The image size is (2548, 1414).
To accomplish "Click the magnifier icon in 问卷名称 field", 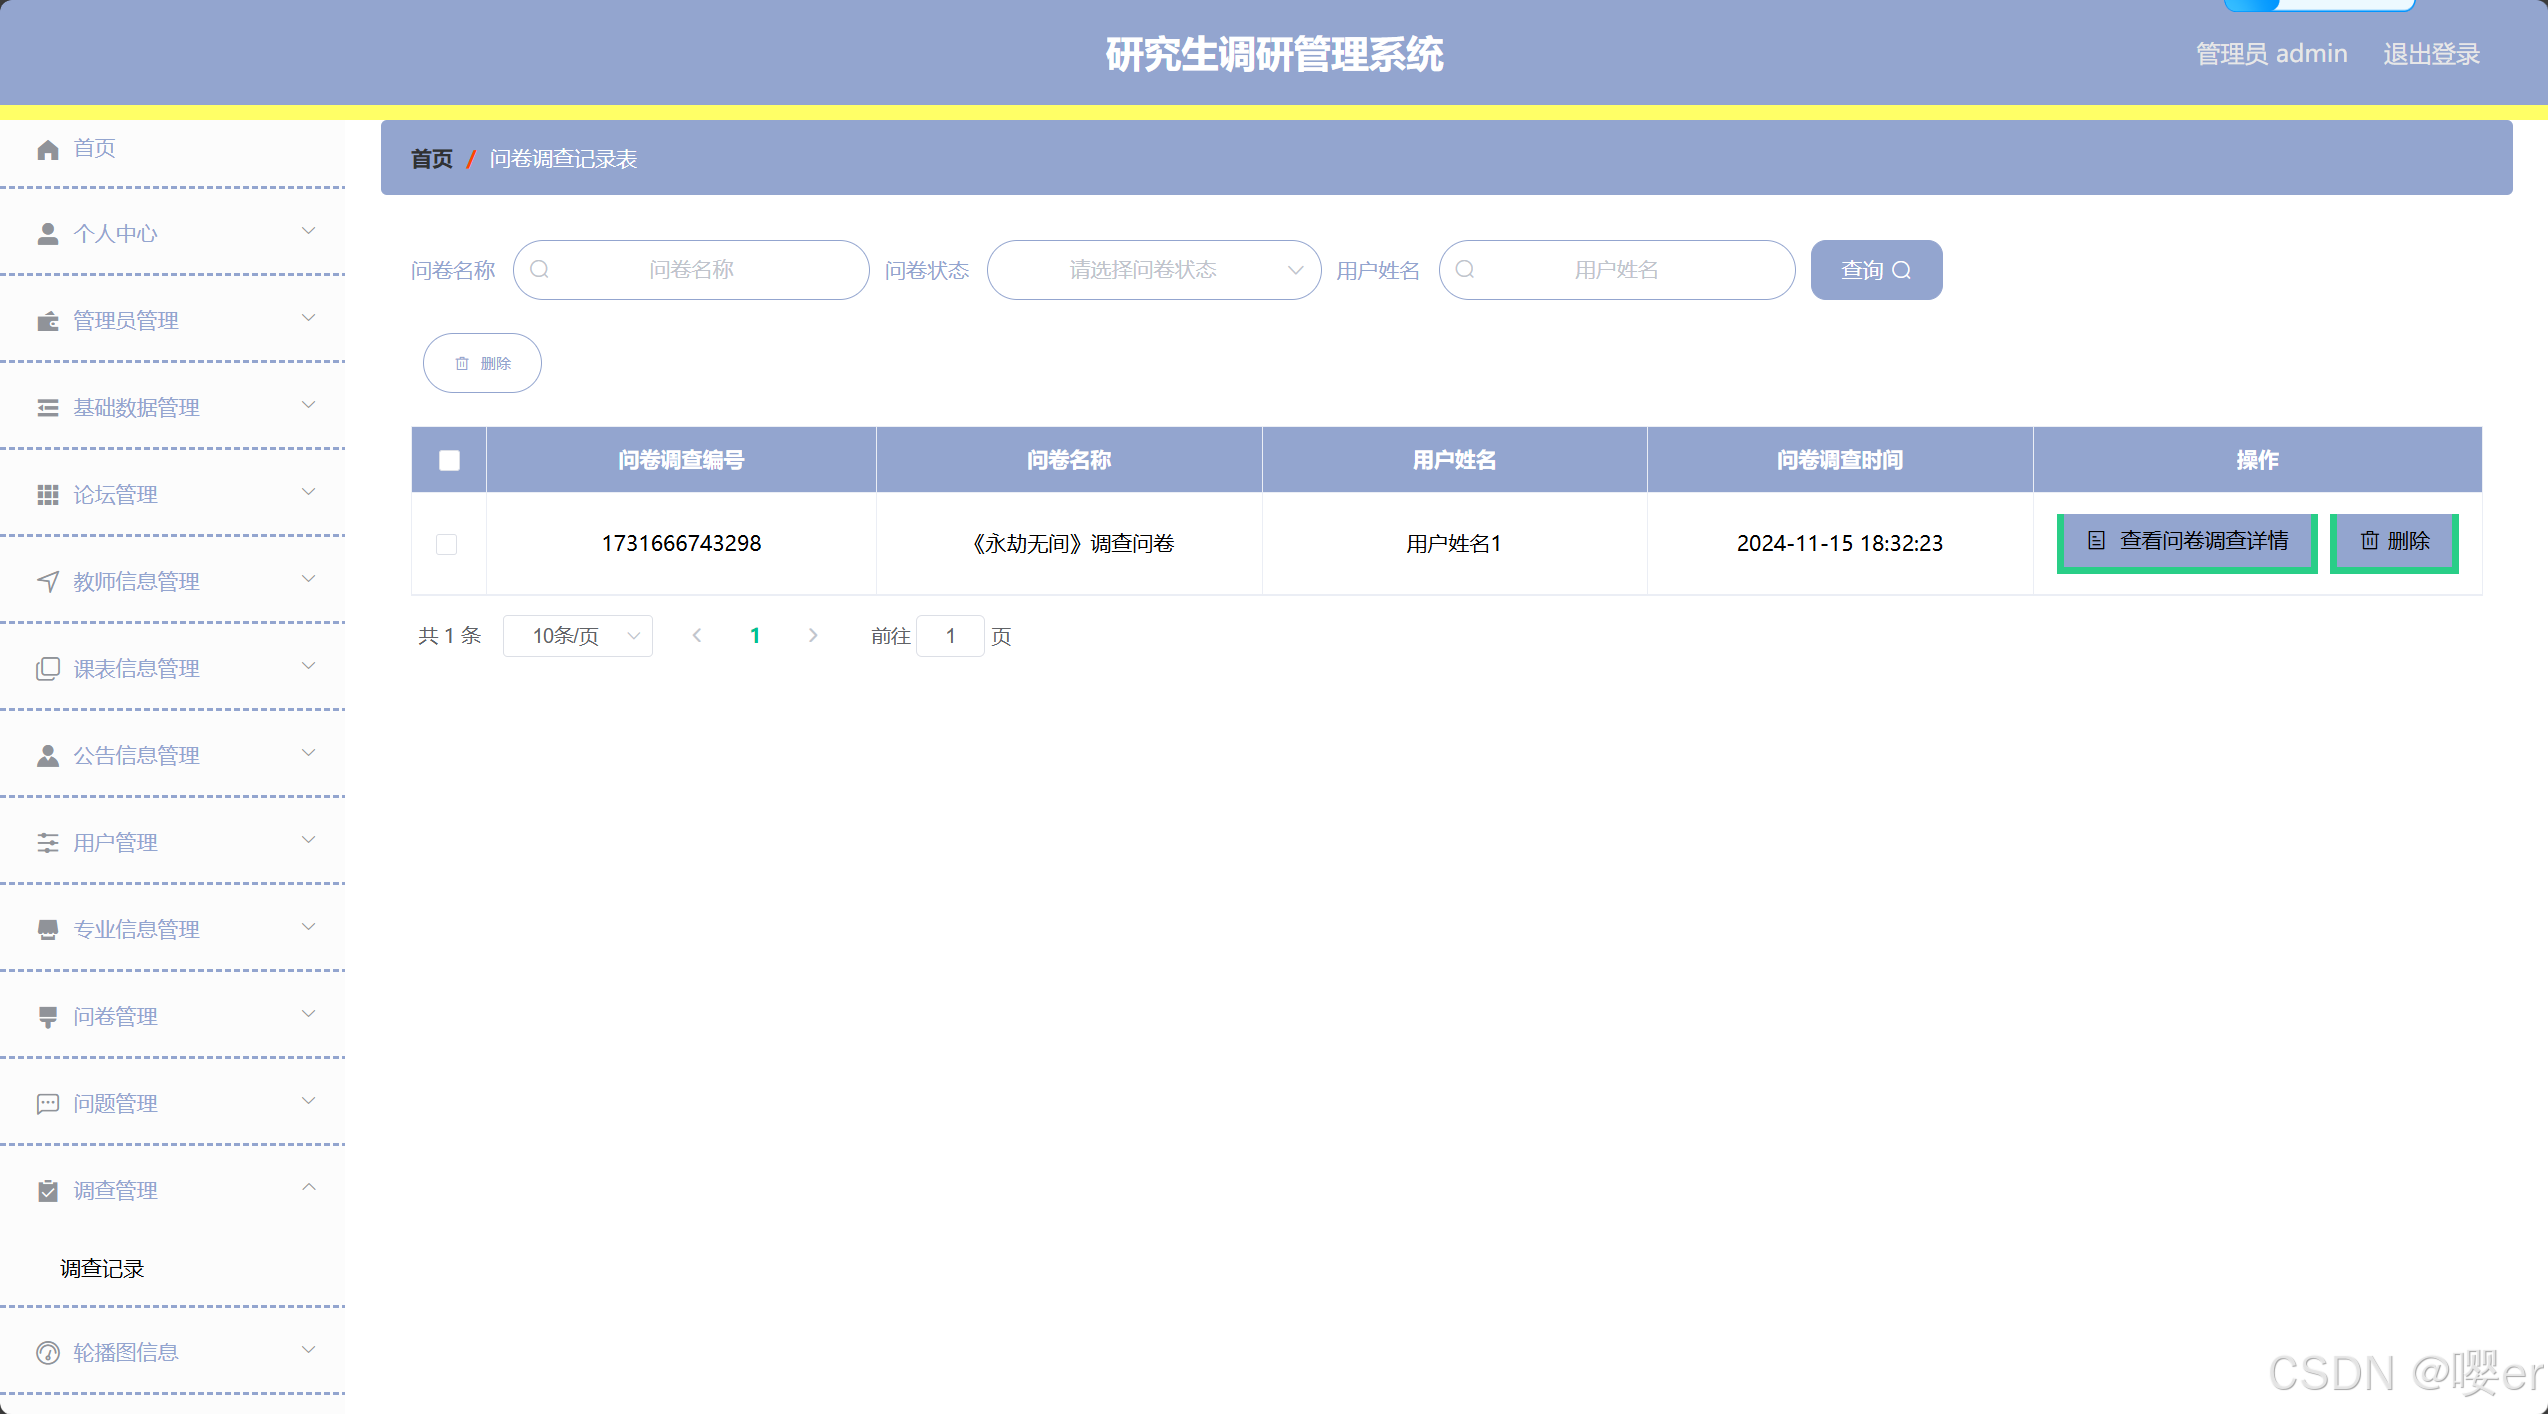I will click(x=539, y=270).
